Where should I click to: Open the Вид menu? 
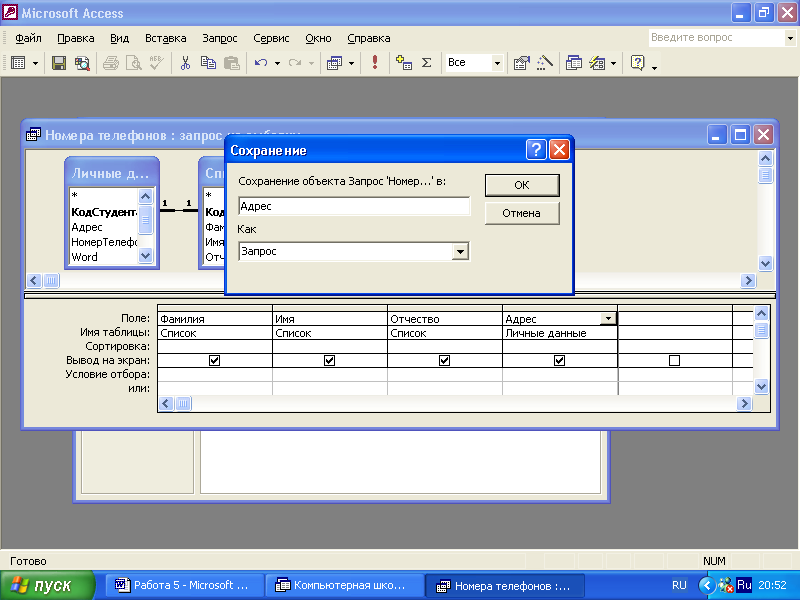coord(119,38)
